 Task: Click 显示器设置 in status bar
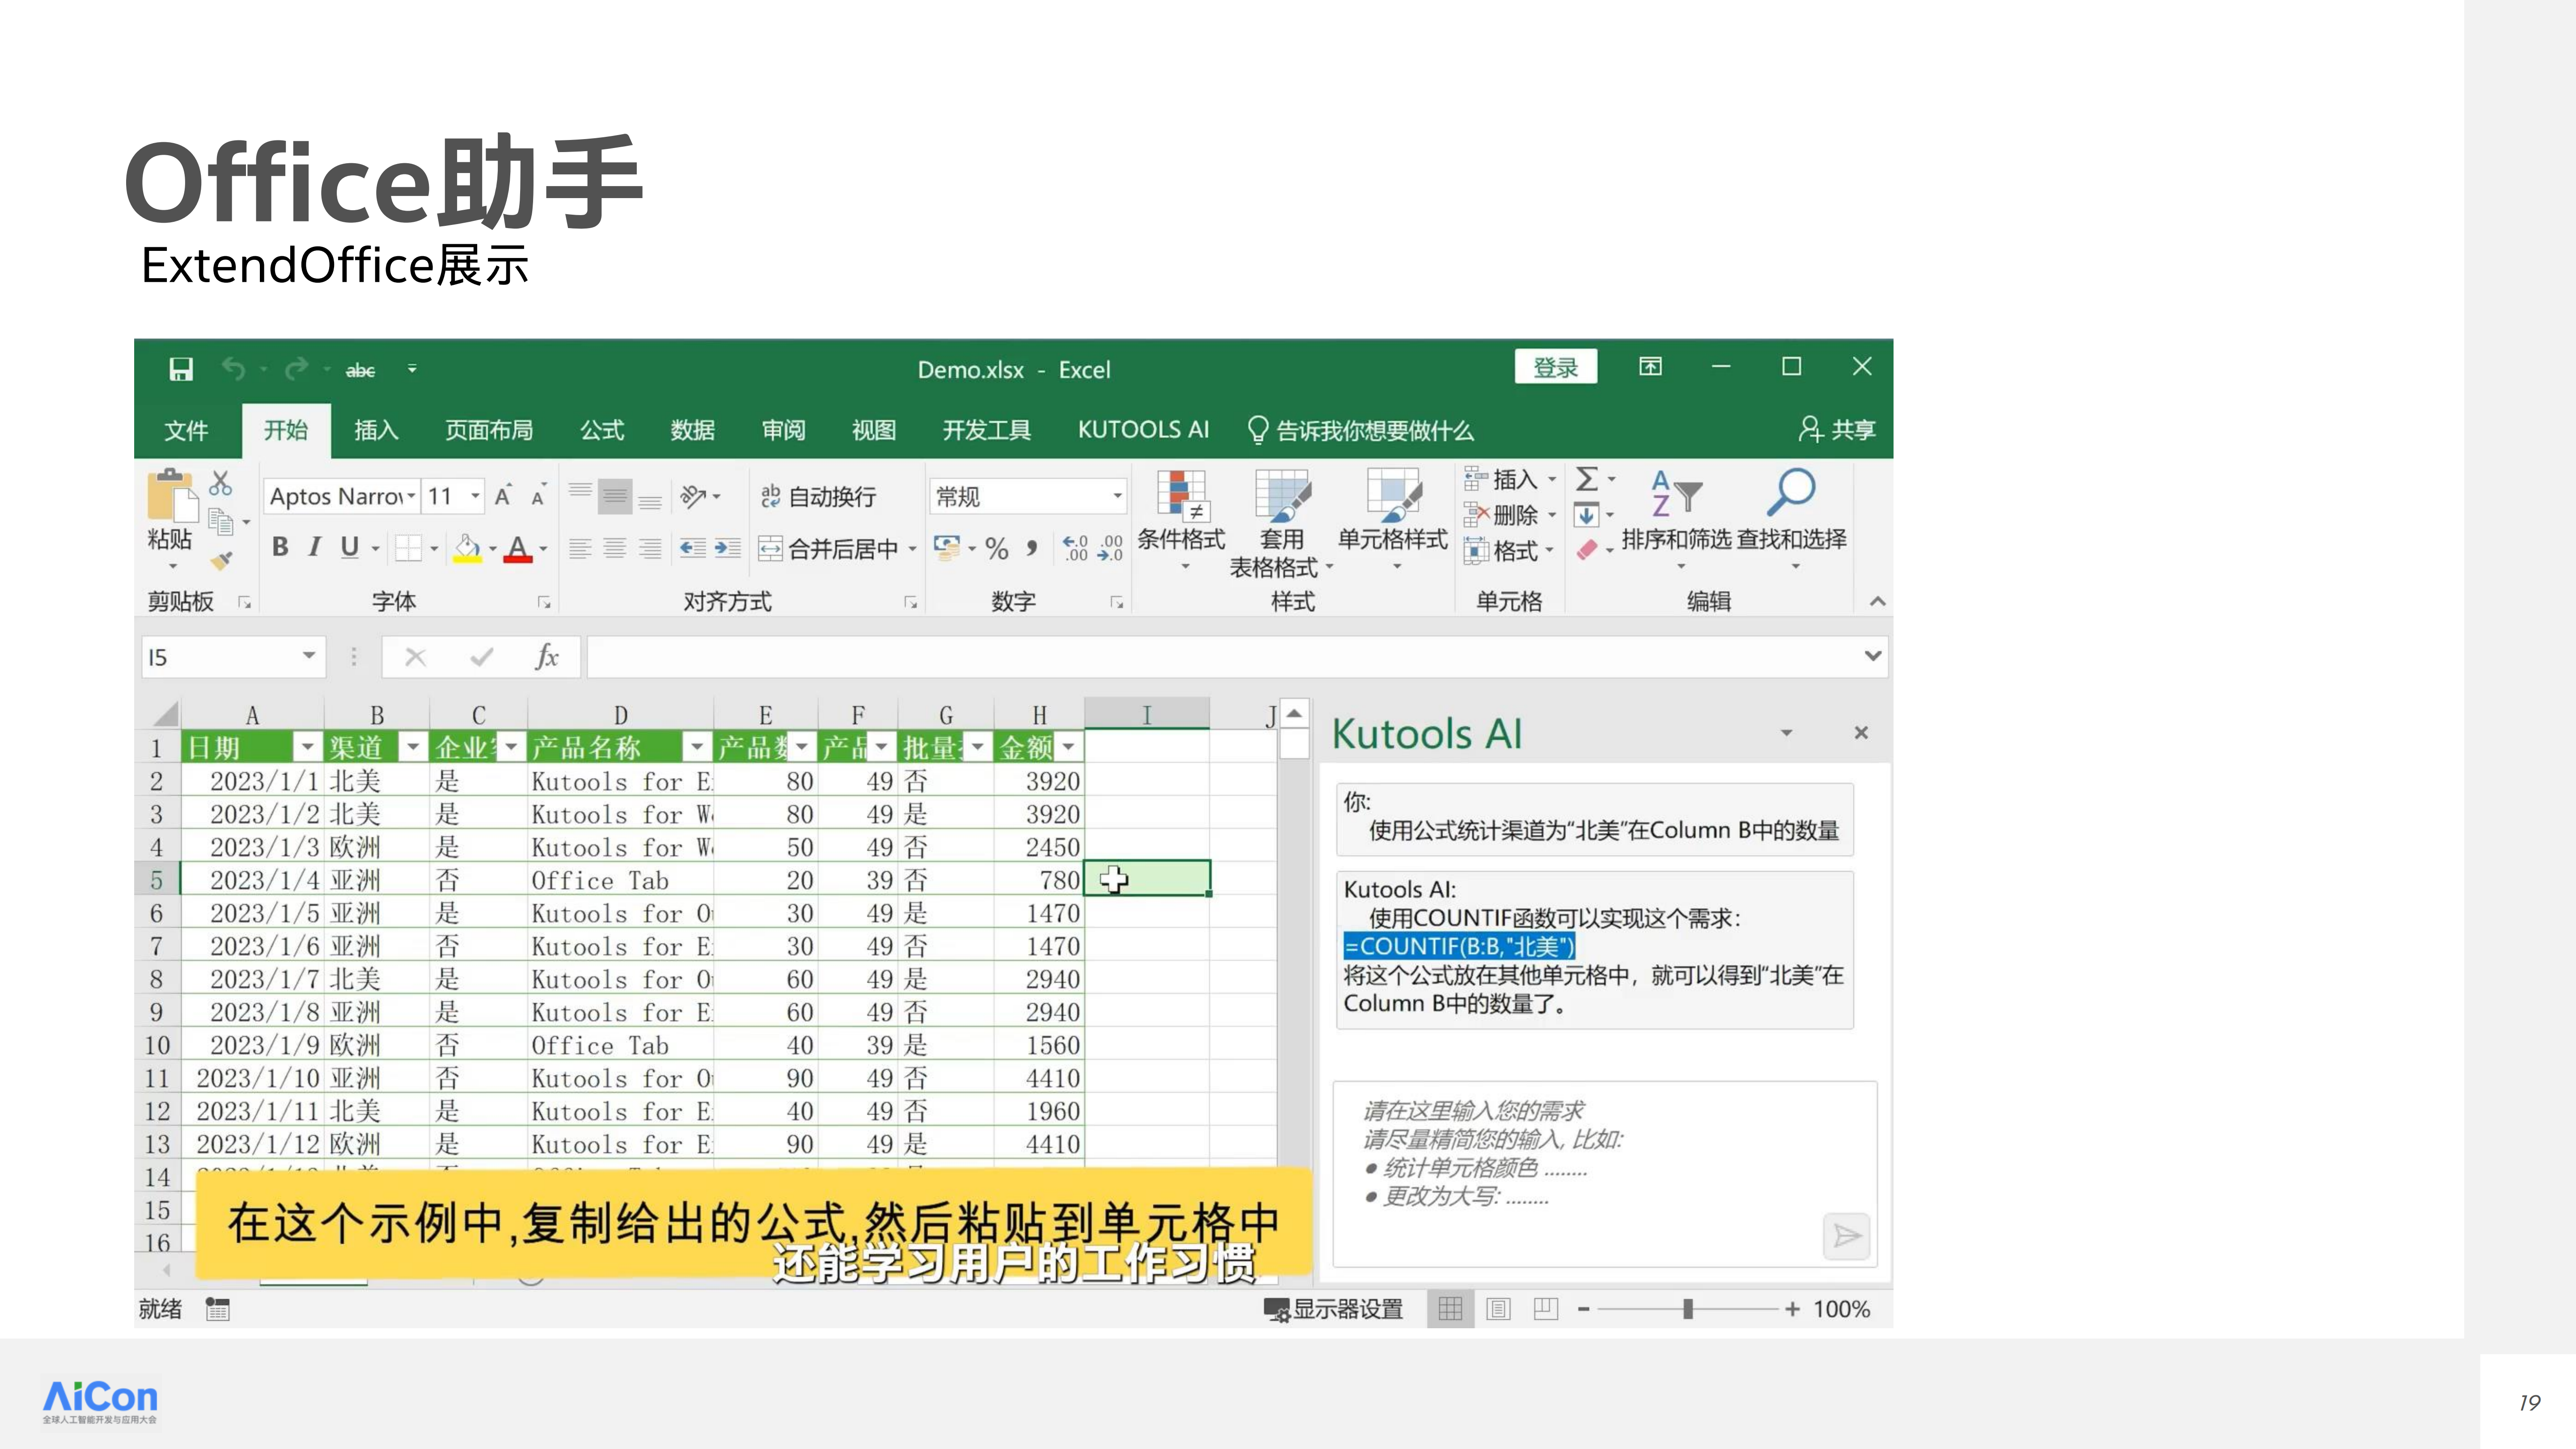click(x=1334, y=1309)
